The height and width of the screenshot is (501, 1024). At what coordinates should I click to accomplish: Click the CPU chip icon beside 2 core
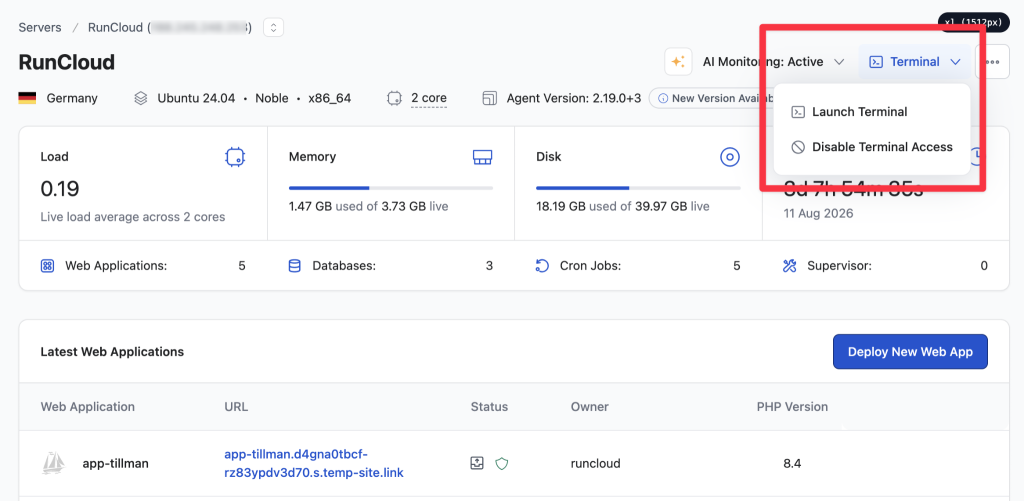pyautogui.click(x=394, y=98)
